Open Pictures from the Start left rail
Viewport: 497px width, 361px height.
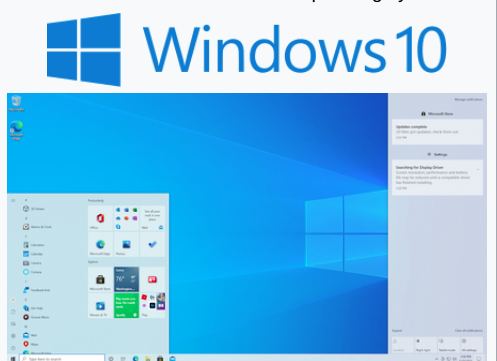tap(13, 324)
